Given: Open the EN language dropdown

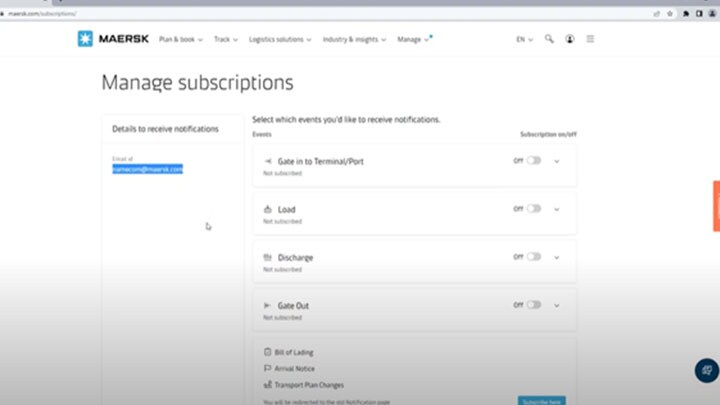Looking at the screenshot, I should (524, 39).
